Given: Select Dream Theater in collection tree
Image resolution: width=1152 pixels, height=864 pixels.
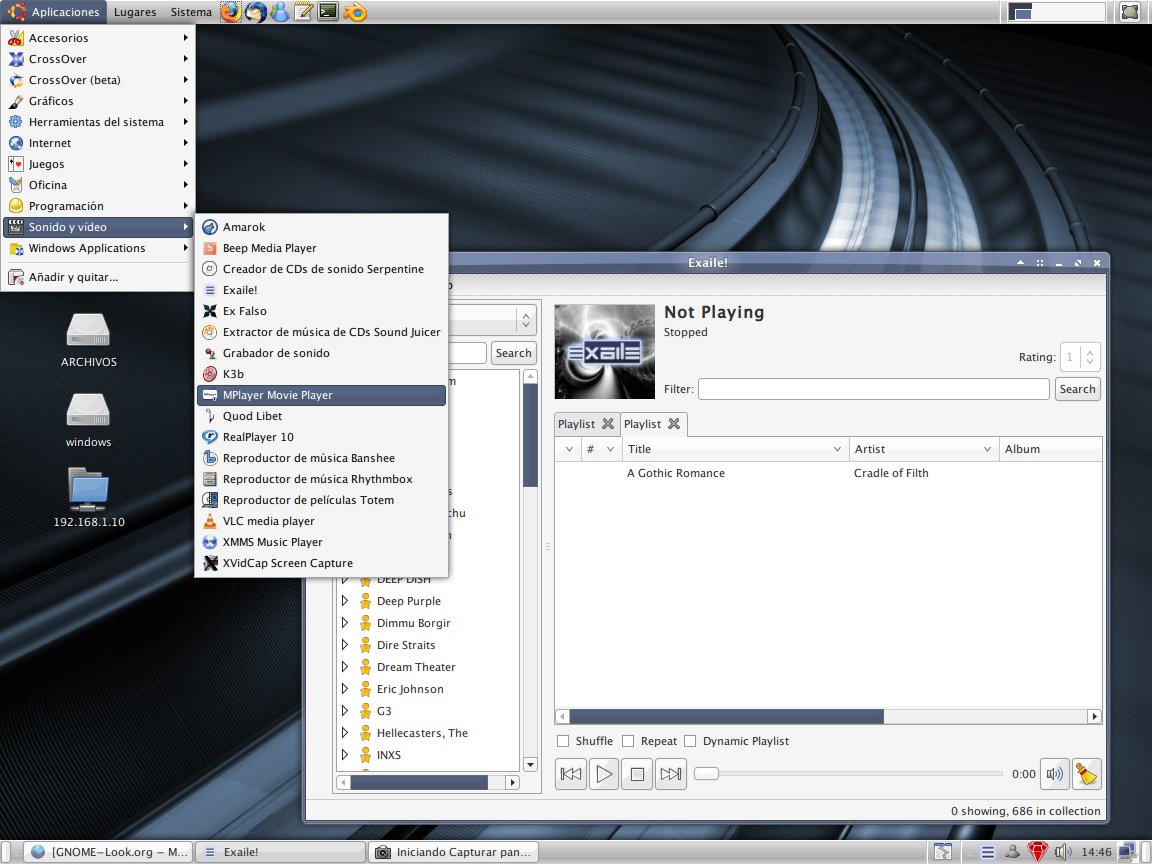Looking at the screenshot, I should coord(416,667).
